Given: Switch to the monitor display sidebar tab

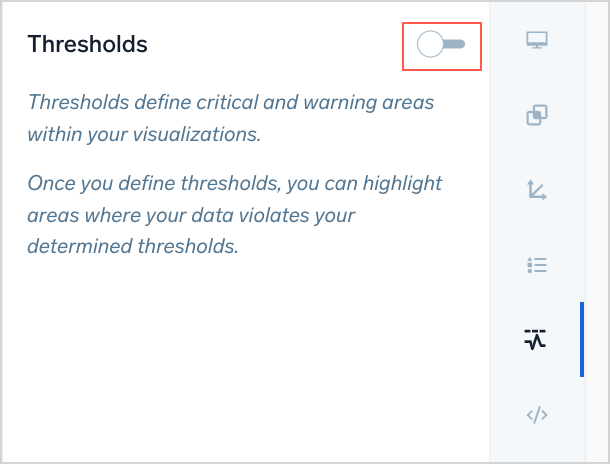Looking at the screenshot, I should coord(537,42).
